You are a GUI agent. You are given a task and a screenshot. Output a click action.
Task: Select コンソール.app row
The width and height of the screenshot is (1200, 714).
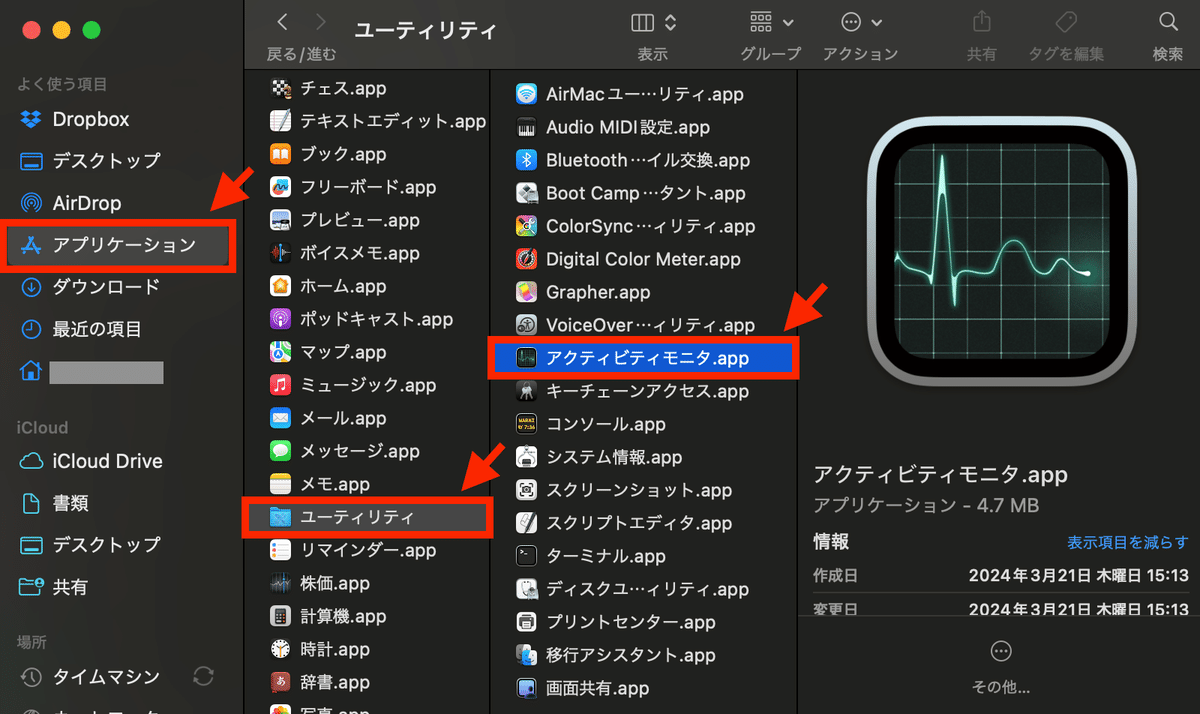pyautogui.click(x=644, y=424)
